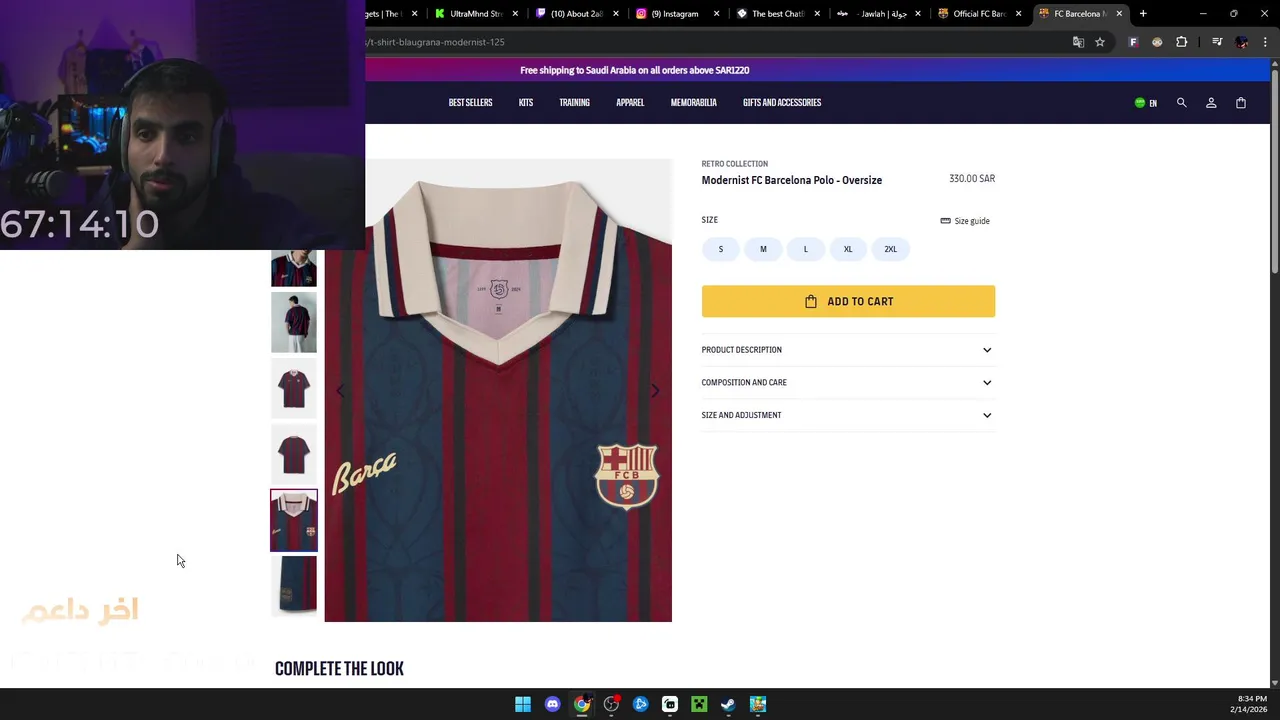Screen dimensions: 1280x720
Task: Go to the previous product image arrow
Action: 340,391
